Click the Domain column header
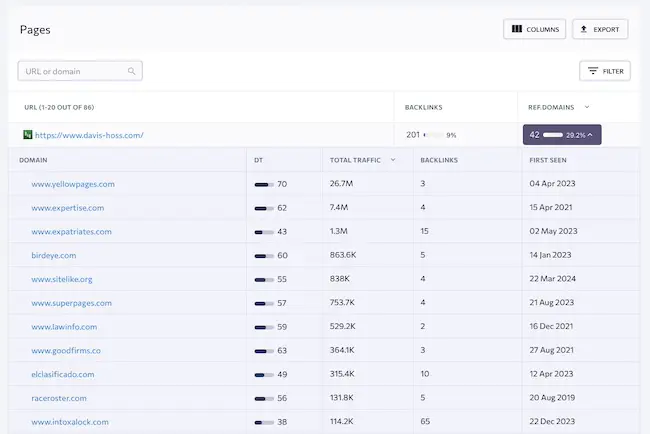This screenshot has height=434, width=650. 33,160
